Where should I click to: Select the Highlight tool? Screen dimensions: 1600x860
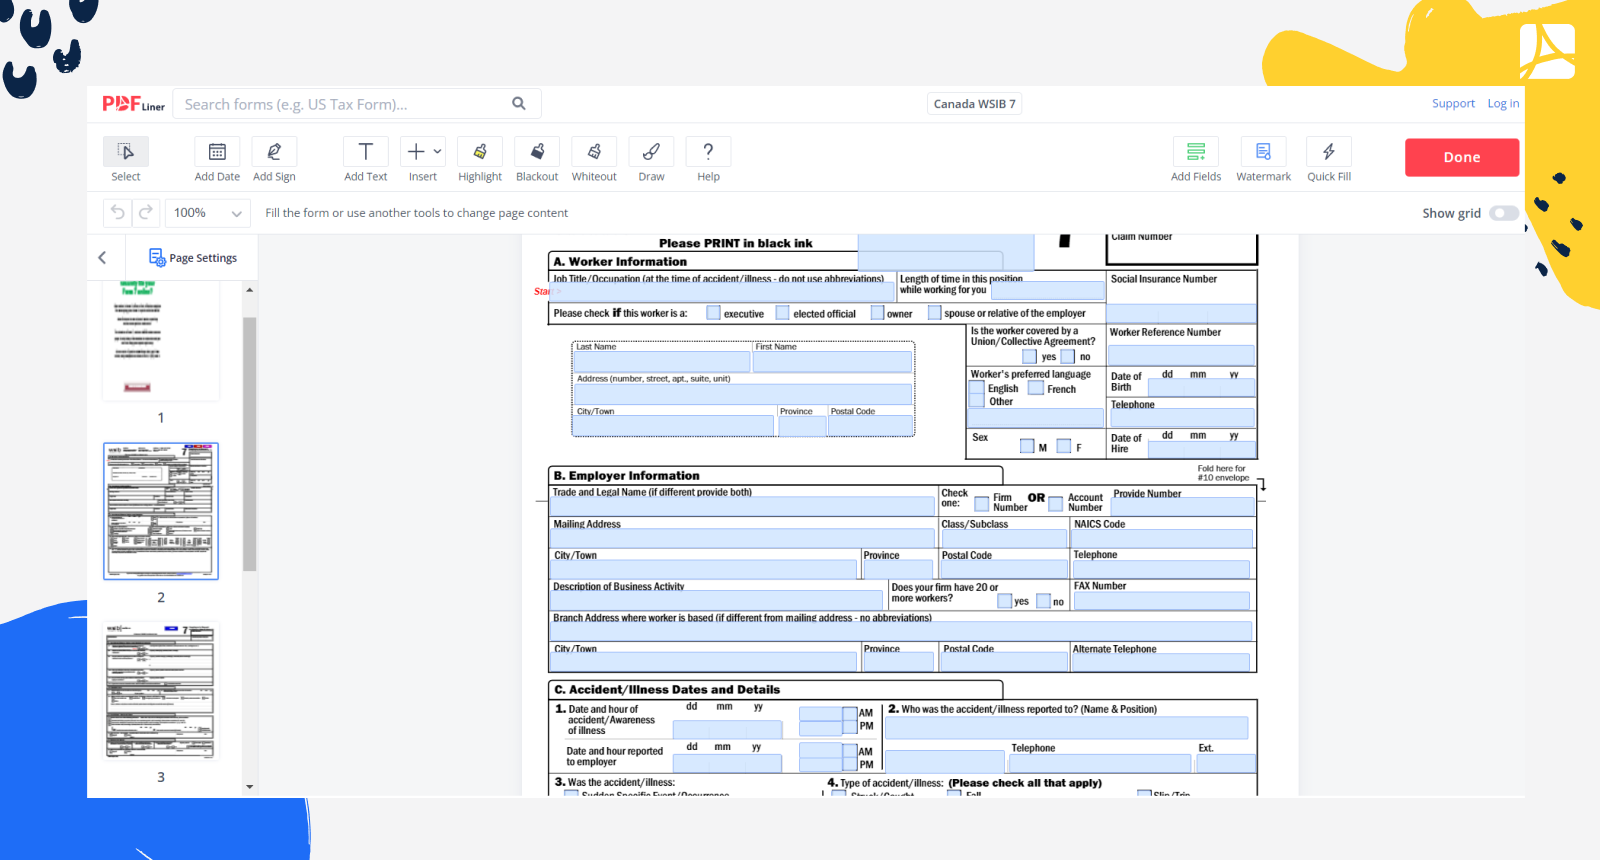(480, 152)
